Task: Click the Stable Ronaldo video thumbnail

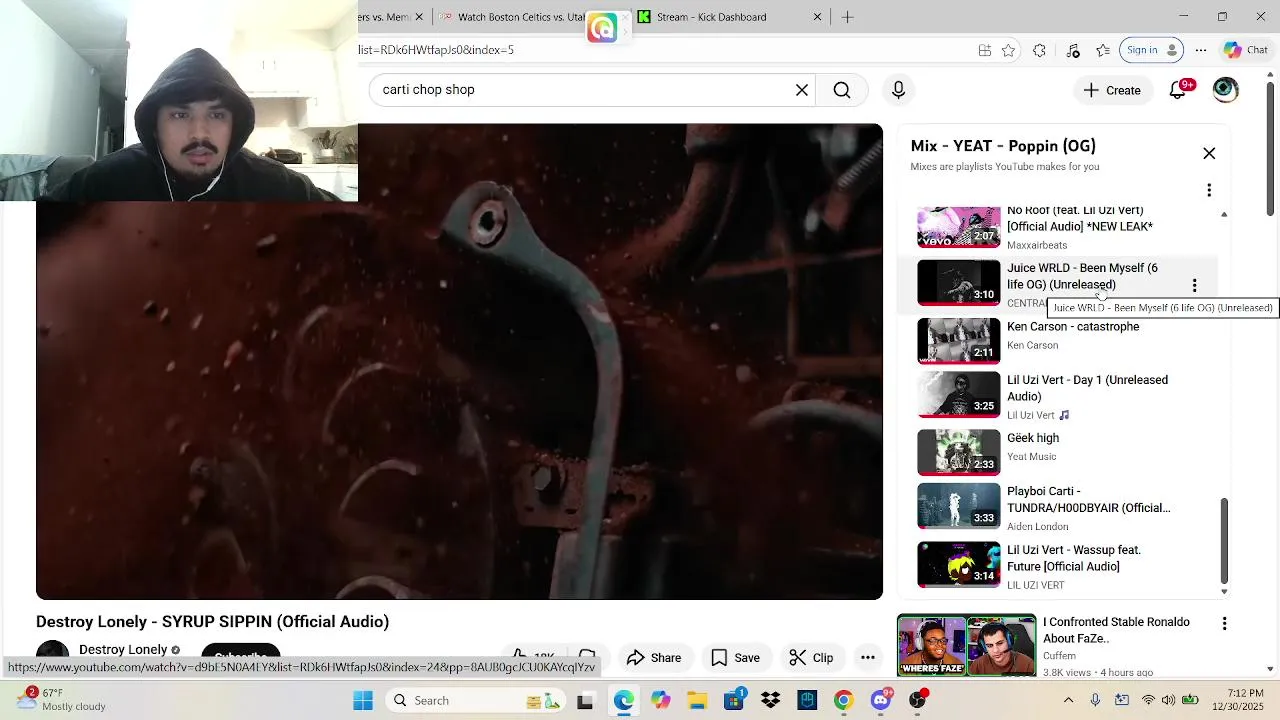Action: (967, 646)
